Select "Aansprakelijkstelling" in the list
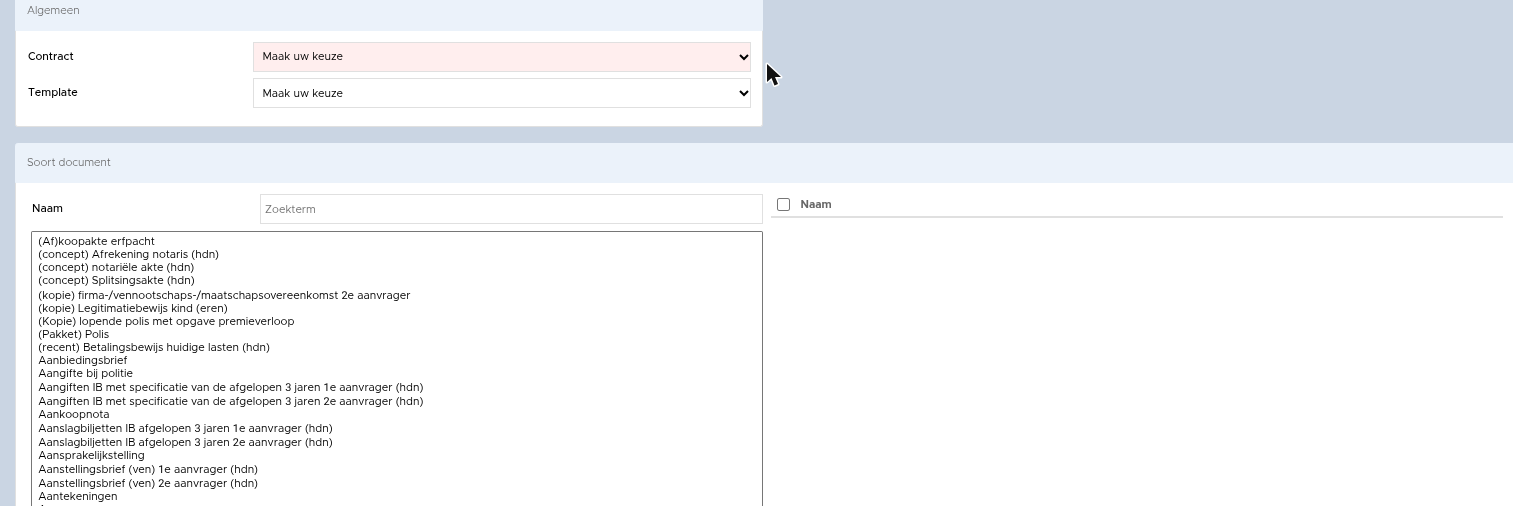 click(397, 455)
